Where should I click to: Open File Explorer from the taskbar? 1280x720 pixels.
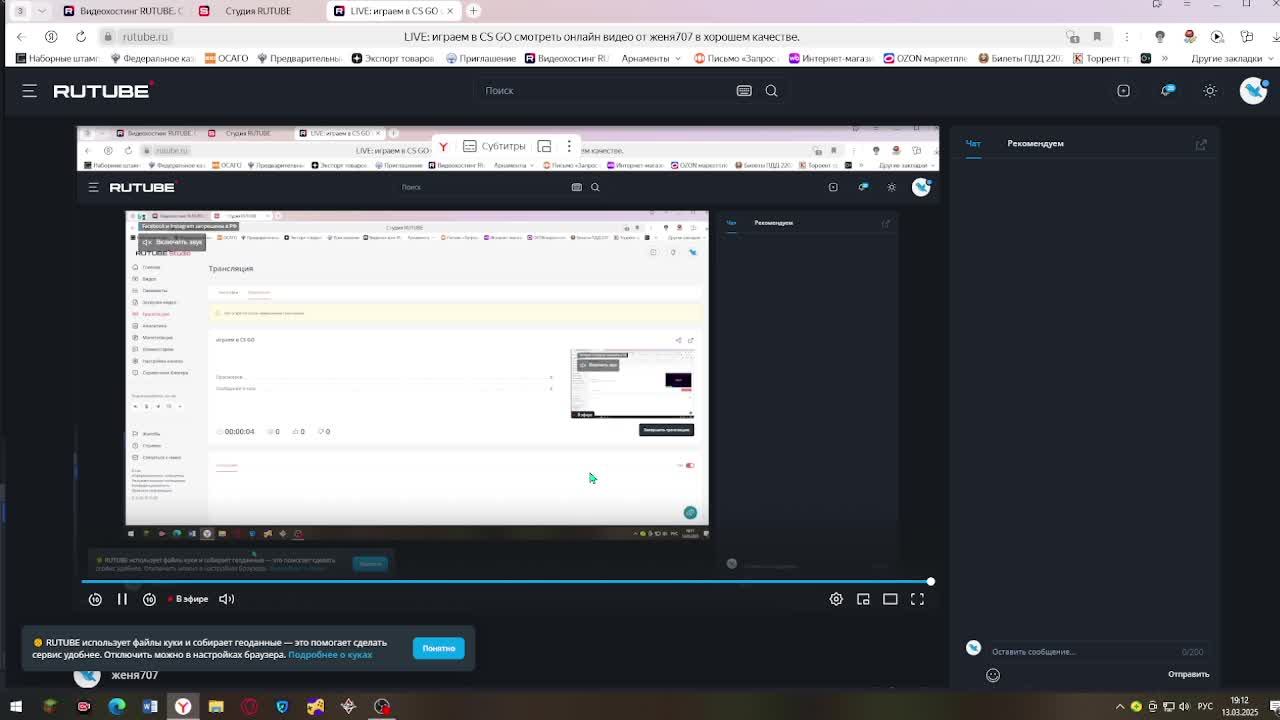tap(216, 707)
